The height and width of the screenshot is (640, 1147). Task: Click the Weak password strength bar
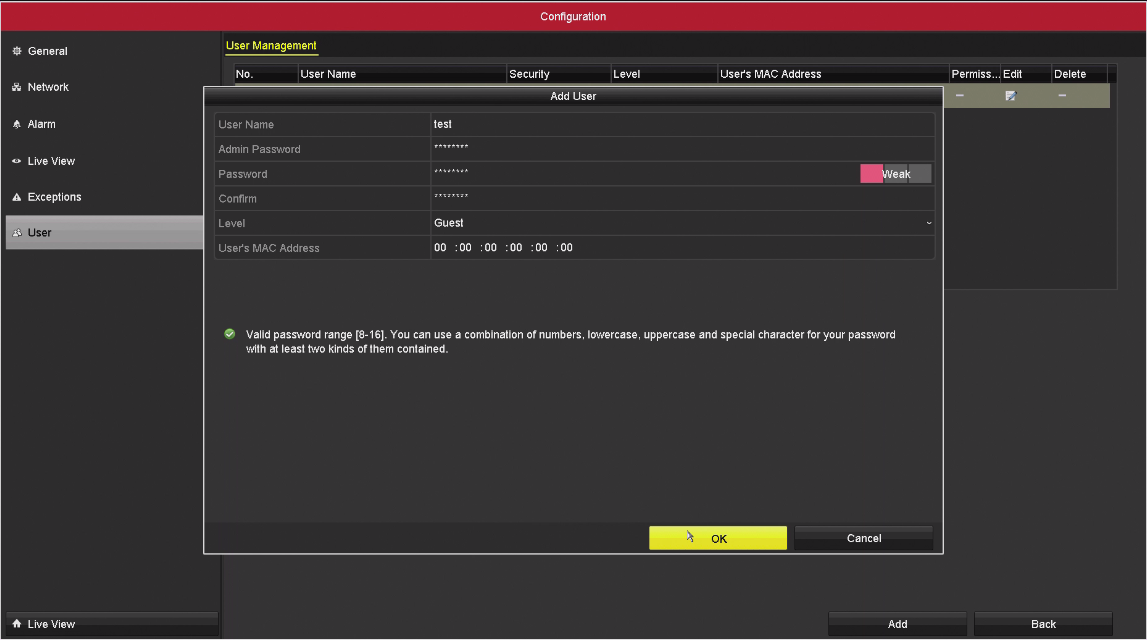[x=895, y=174]
